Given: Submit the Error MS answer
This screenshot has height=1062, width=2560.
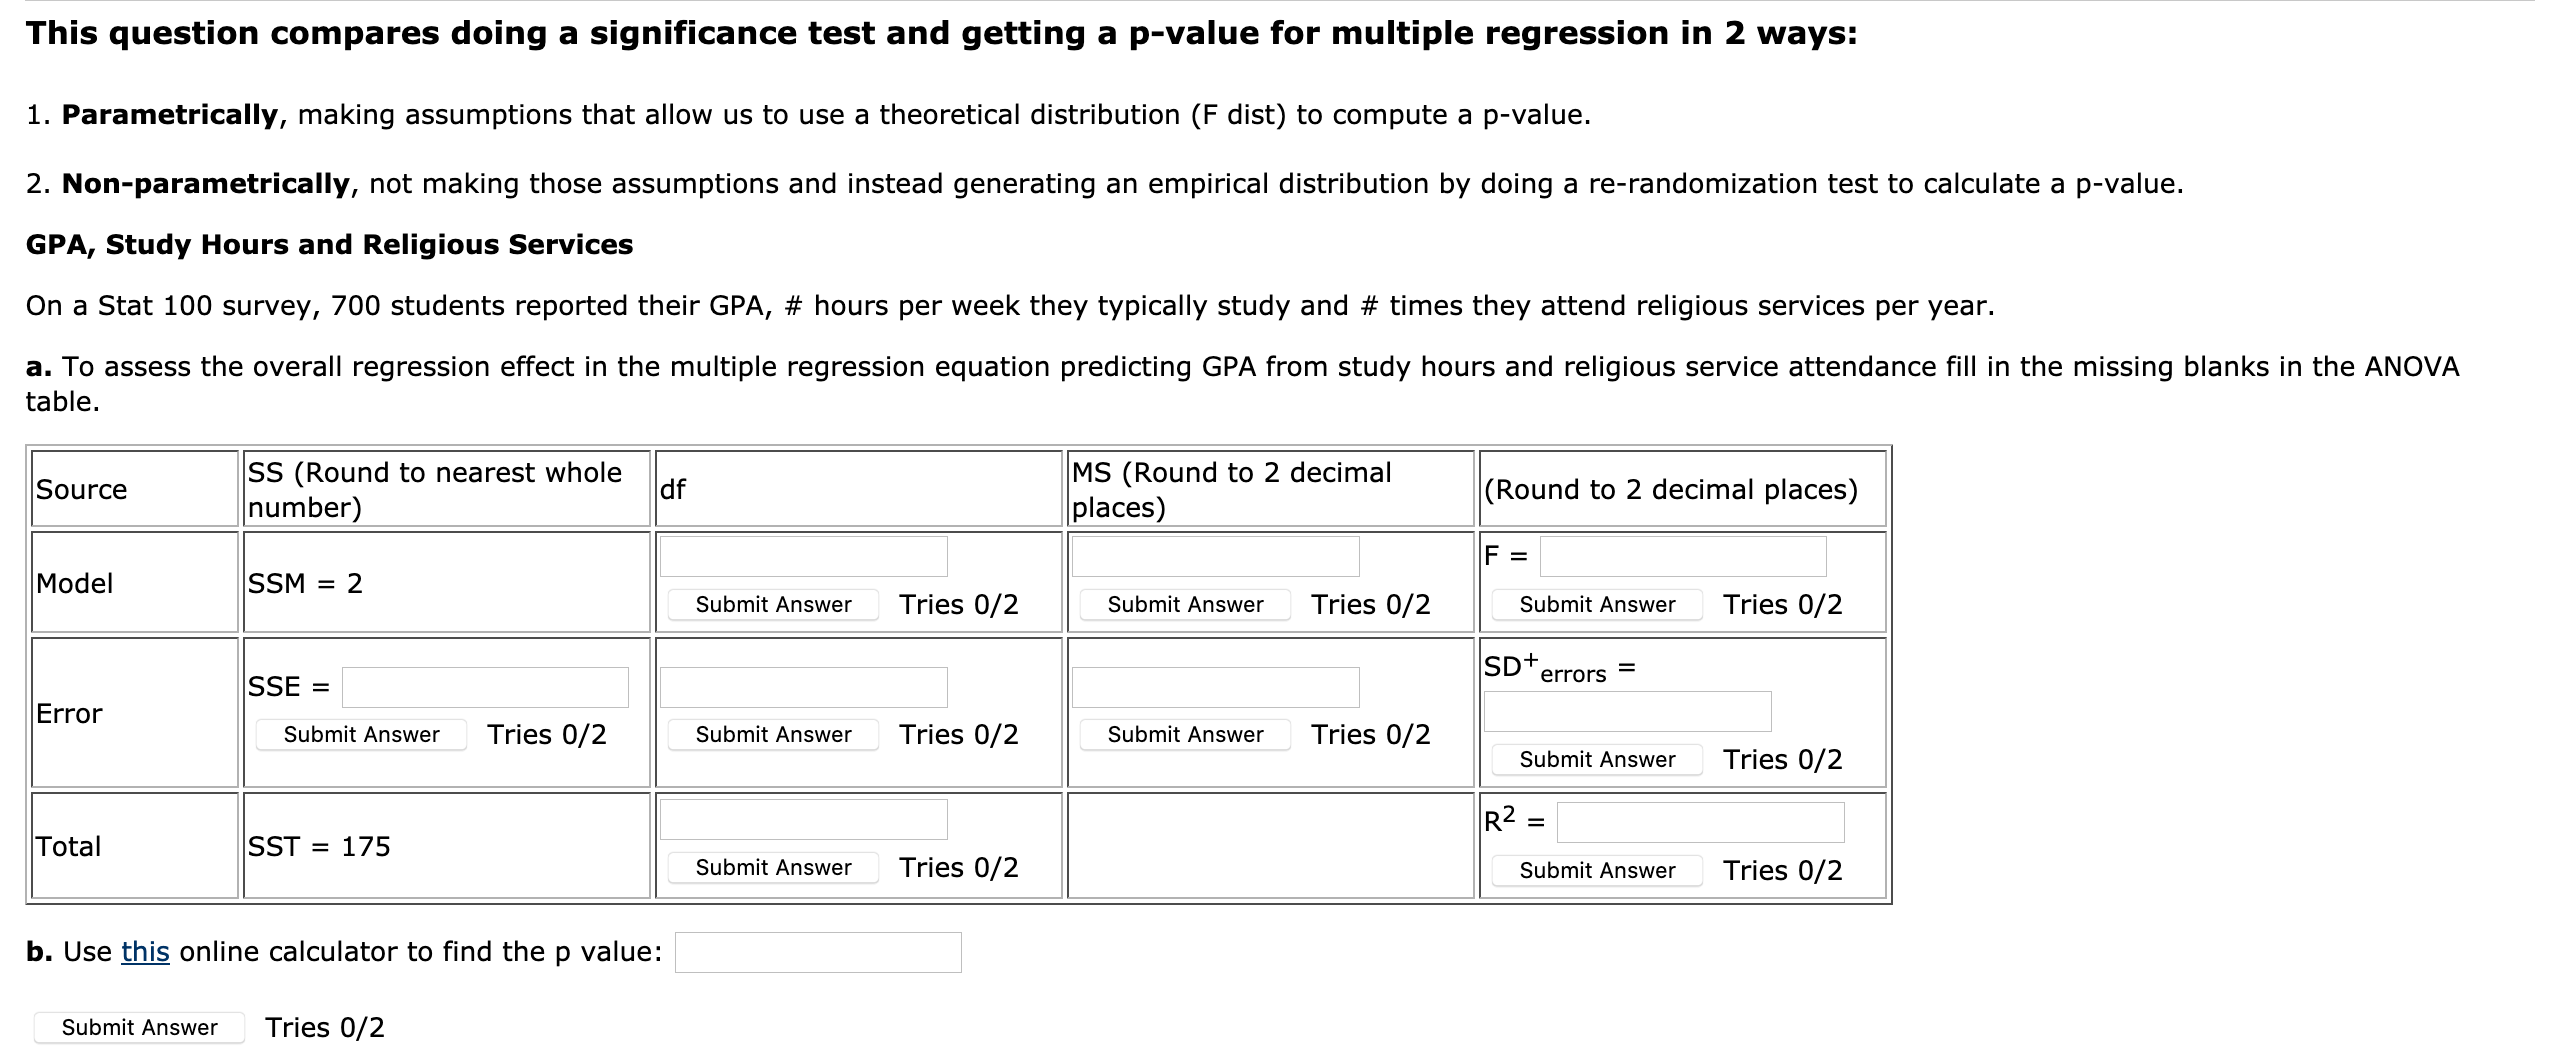Looking at the screenshot, I should 1184,734.
